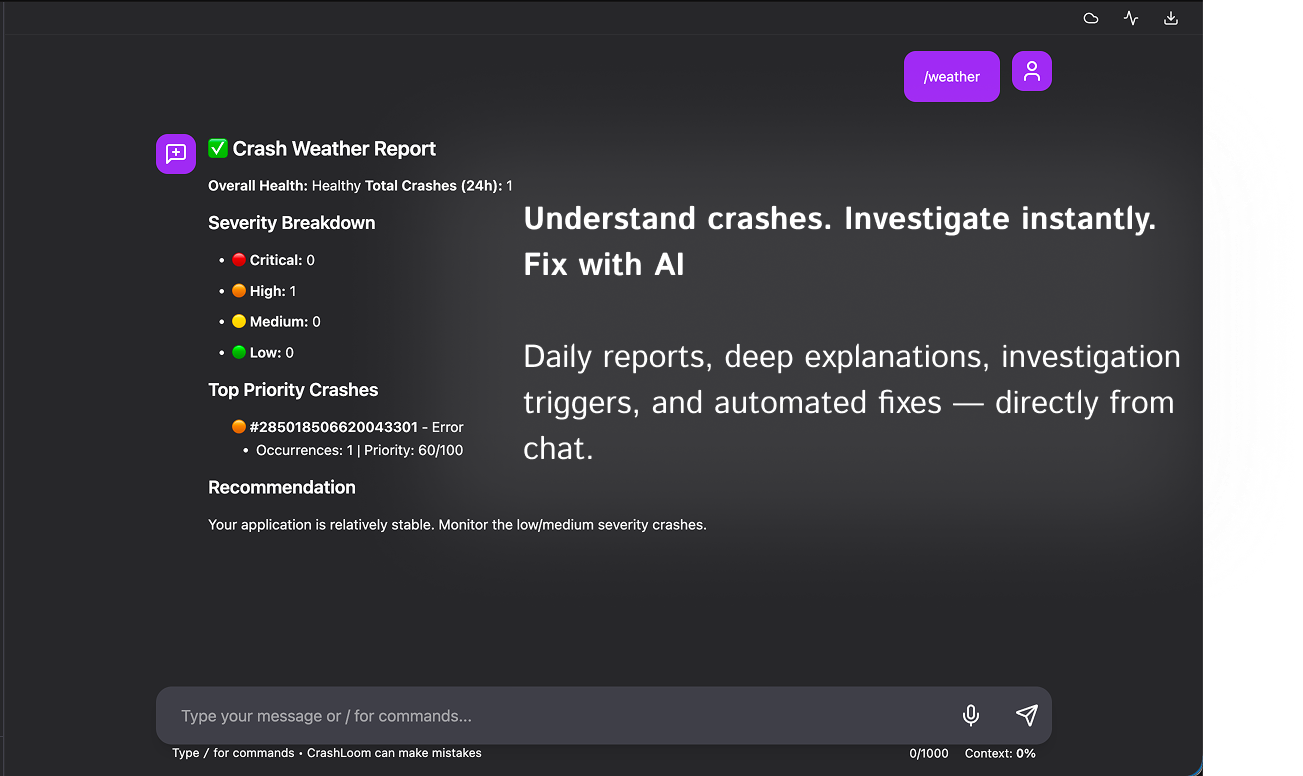The width and height of the screenshot is (1303, 776).
Task: Click the /weather command message bubble
Action: tap(951, 76)
